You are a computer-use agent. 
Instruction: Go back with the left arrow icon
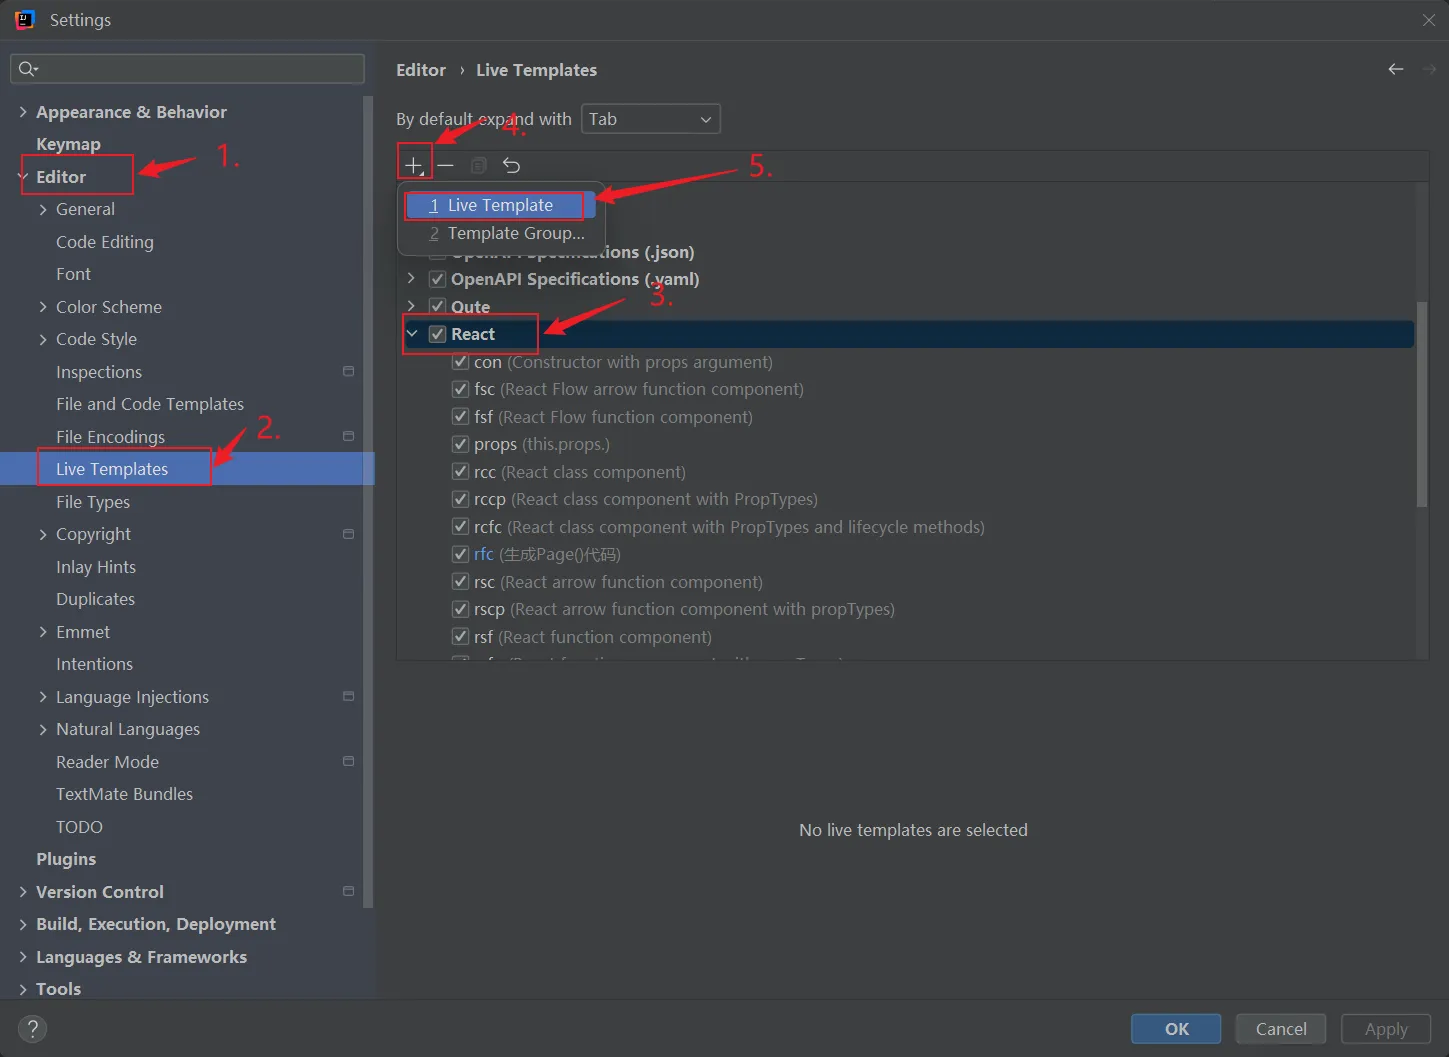(x=1396, y=69)
